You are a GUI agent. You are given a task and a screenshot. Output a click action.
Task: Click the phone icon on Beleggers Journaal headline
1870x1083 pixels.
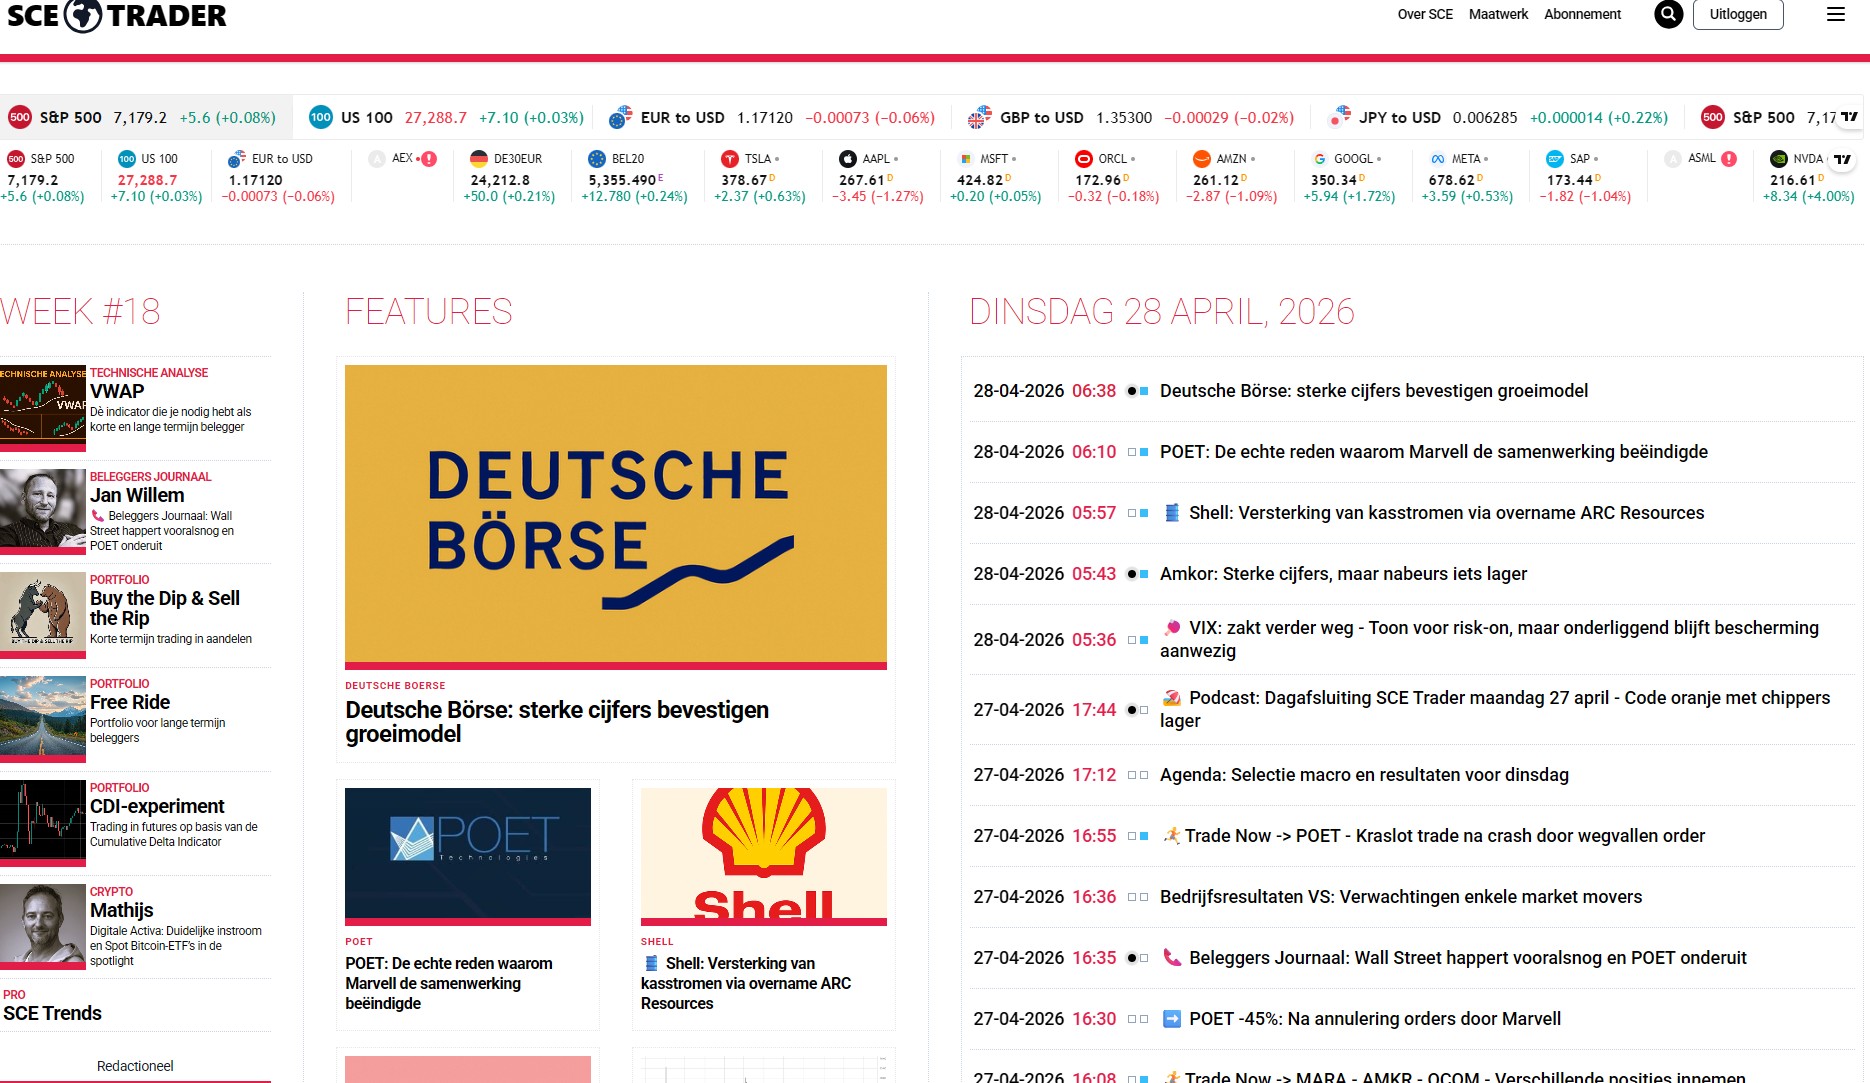pyautogui.click(x=1172, y=958)
